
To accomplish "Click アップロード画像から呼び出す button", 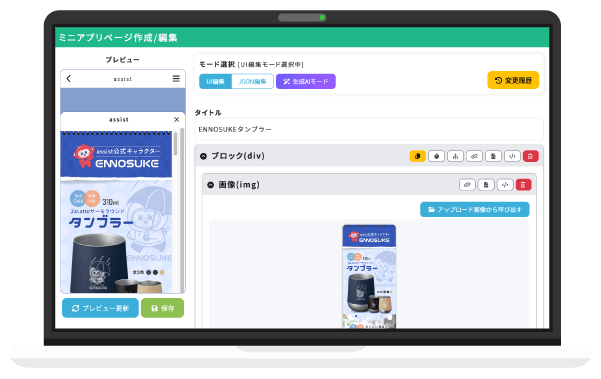I will 475,210.
